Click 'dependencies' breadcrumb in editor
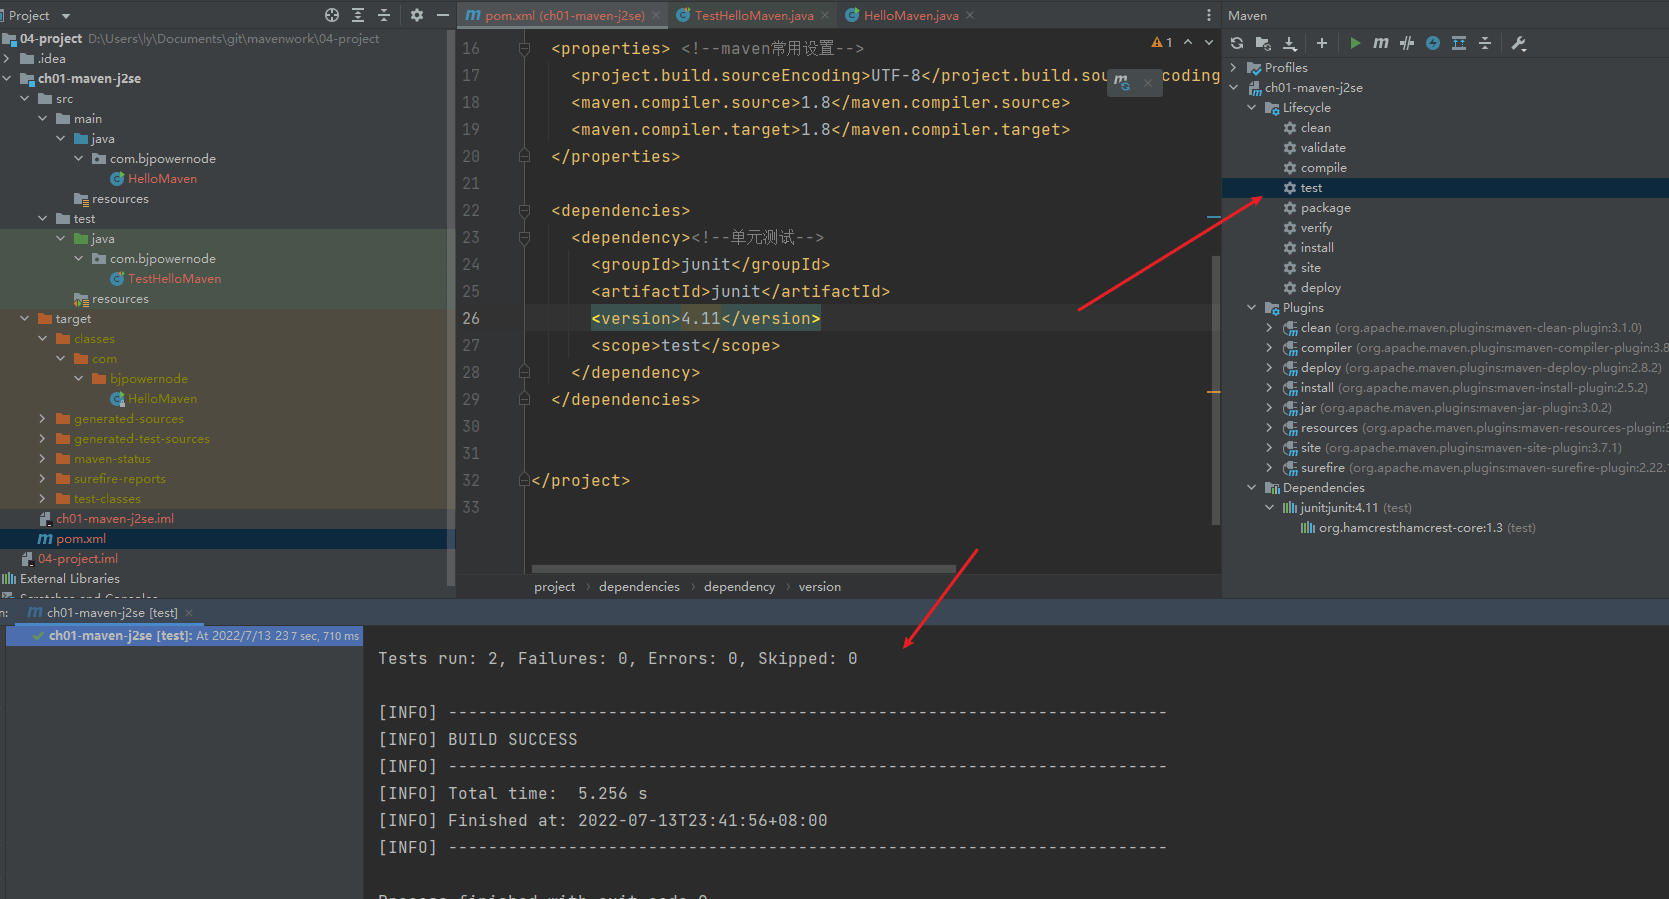 (x=639, y=587)
